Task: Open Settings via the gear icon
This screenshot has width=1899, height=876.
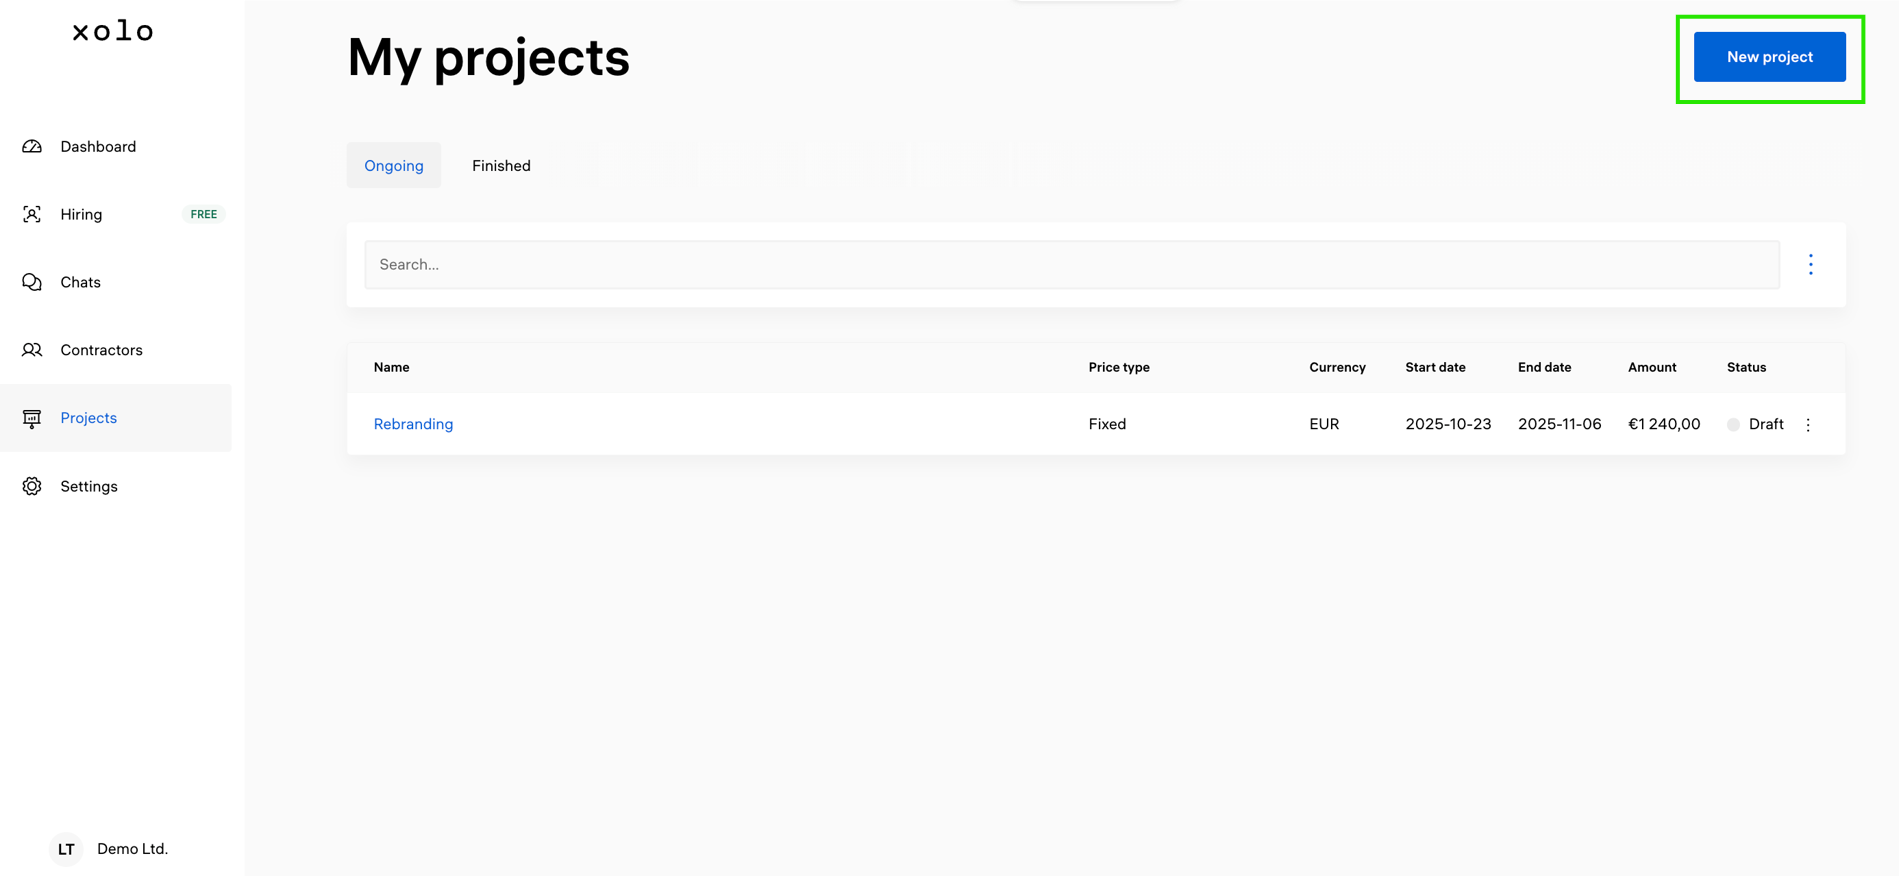Action: 31,486
